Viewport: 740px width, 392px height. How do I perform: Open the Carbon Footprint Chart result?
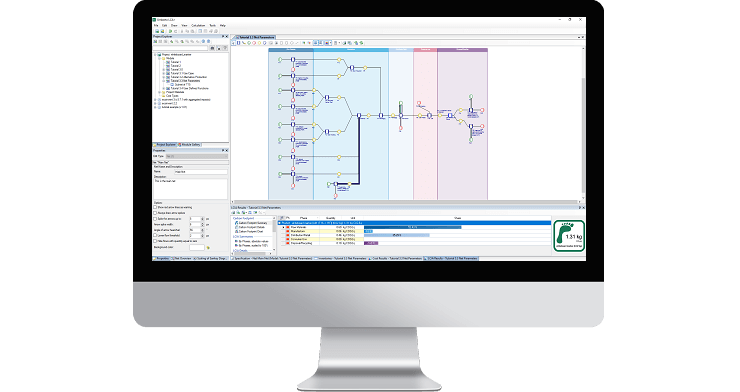pos(250,232)
